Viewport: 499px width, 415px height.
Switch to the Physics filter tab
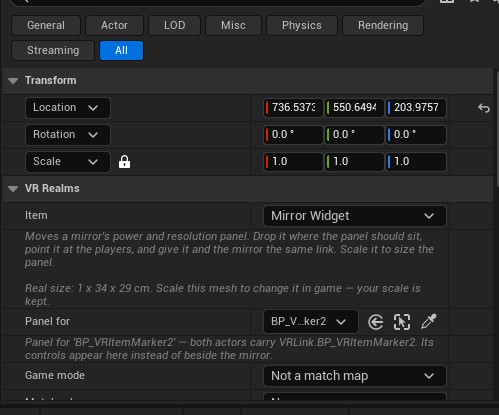pos(302,25)
